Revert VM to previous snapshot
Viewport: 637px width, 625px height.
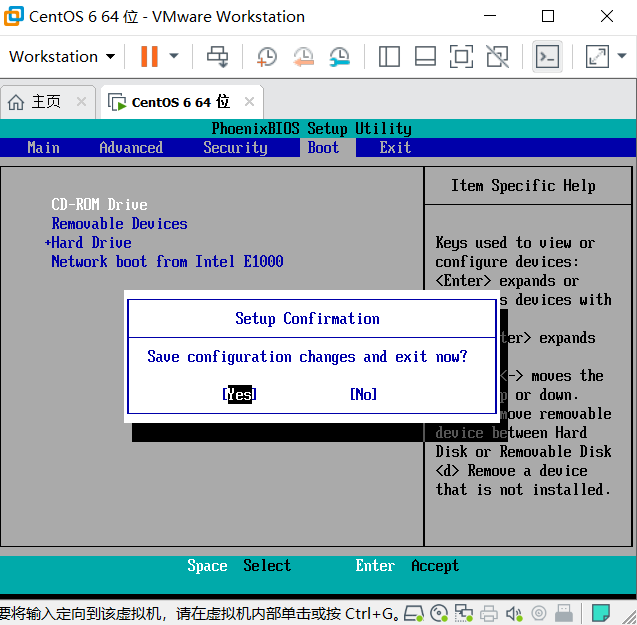tap(303, 56)
